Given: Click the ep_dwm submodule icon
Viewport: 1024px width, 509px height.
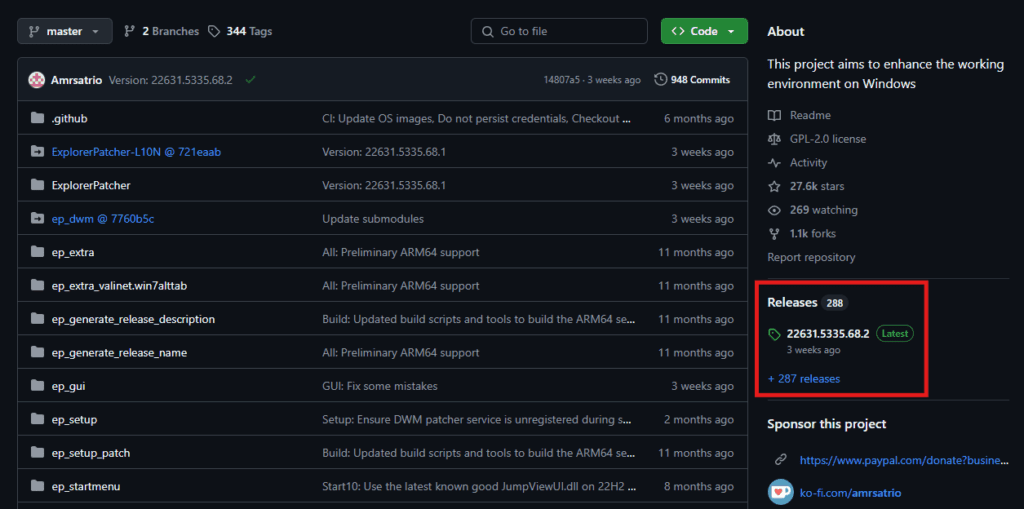Looking at the screenshot, I should point(37,219).
